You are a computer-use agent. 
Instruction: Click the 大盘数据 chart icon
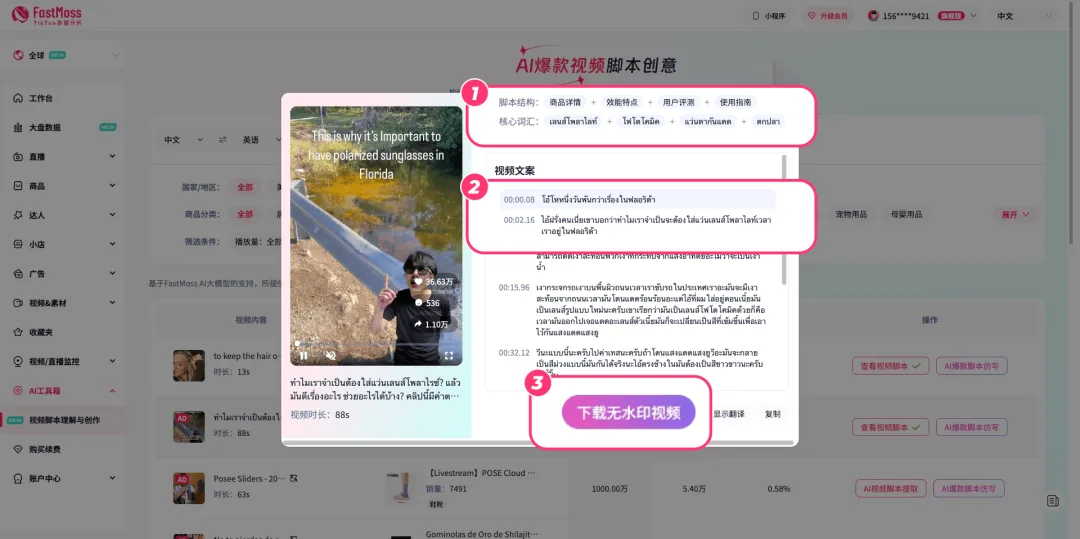[x=19, y=127]
